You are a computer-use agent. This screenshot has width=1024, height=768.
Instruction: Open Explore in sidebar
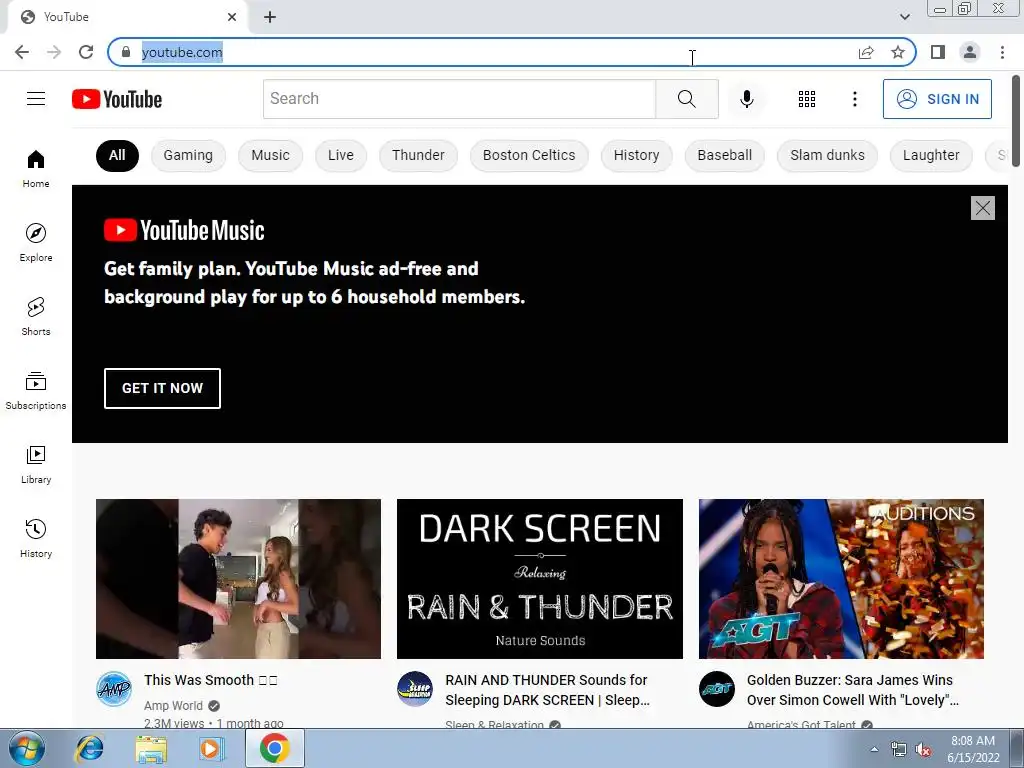(36, 242)
